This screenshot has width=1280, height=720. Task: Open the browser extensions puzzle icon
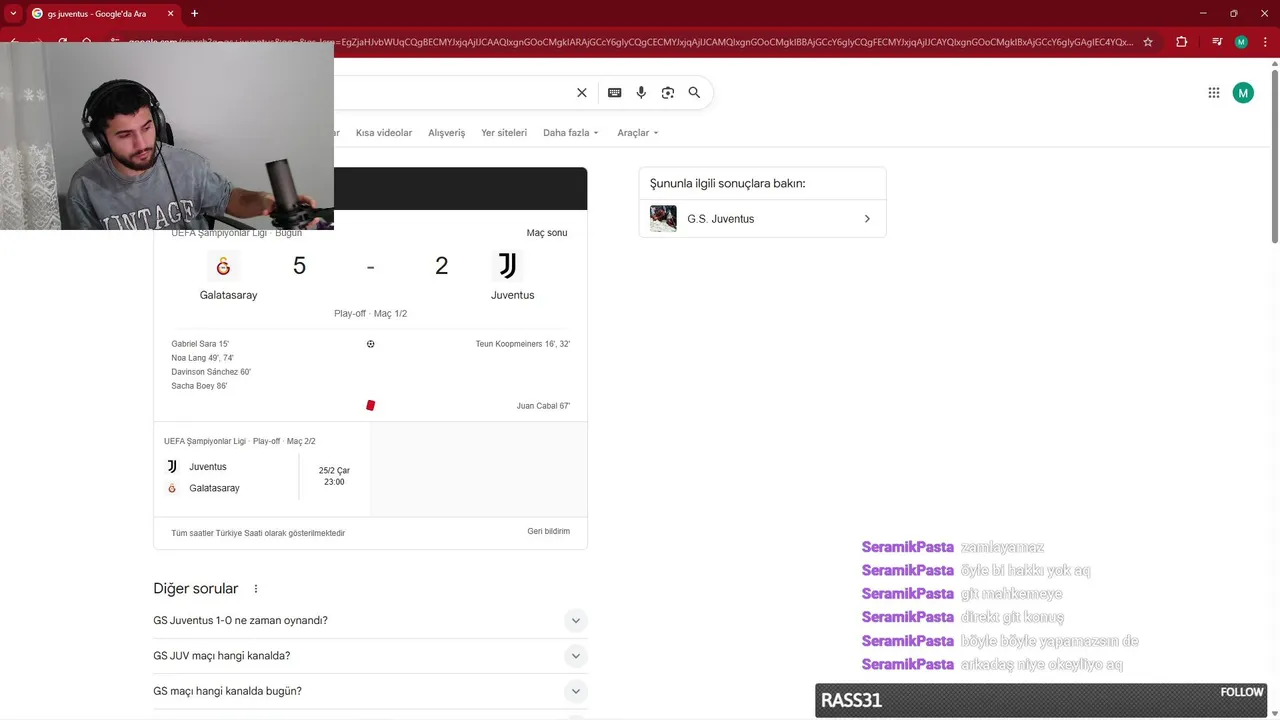[x=1182, y=42]
